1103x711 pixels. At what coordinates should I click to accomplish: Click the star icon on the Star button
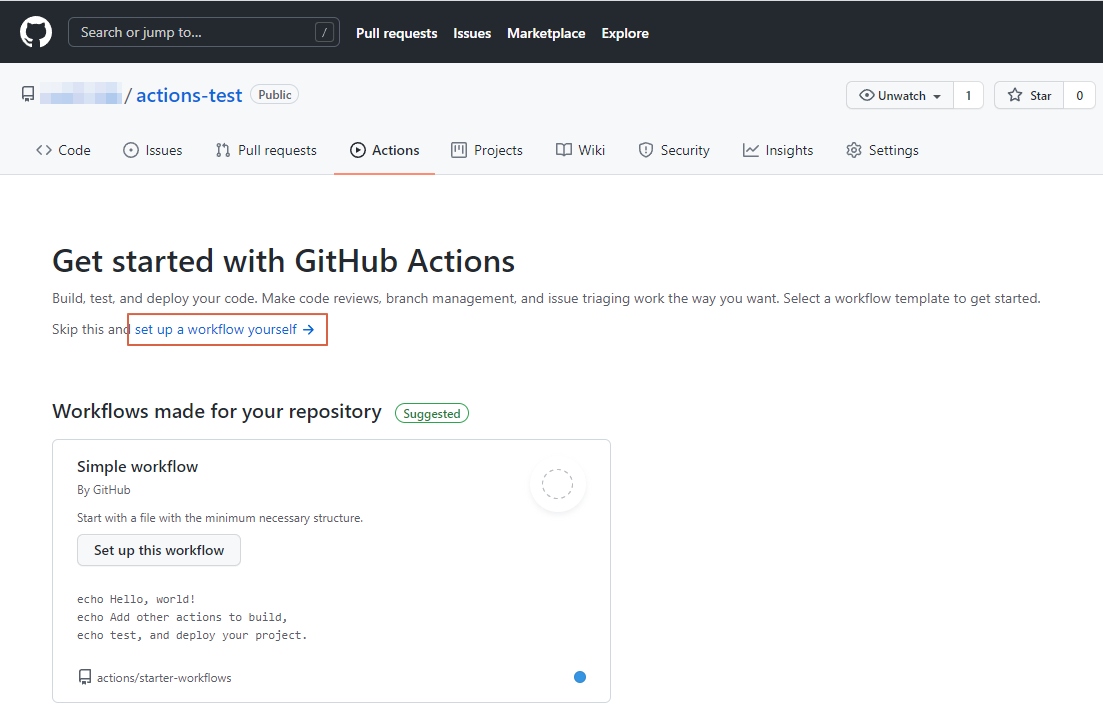[1014, 95]
